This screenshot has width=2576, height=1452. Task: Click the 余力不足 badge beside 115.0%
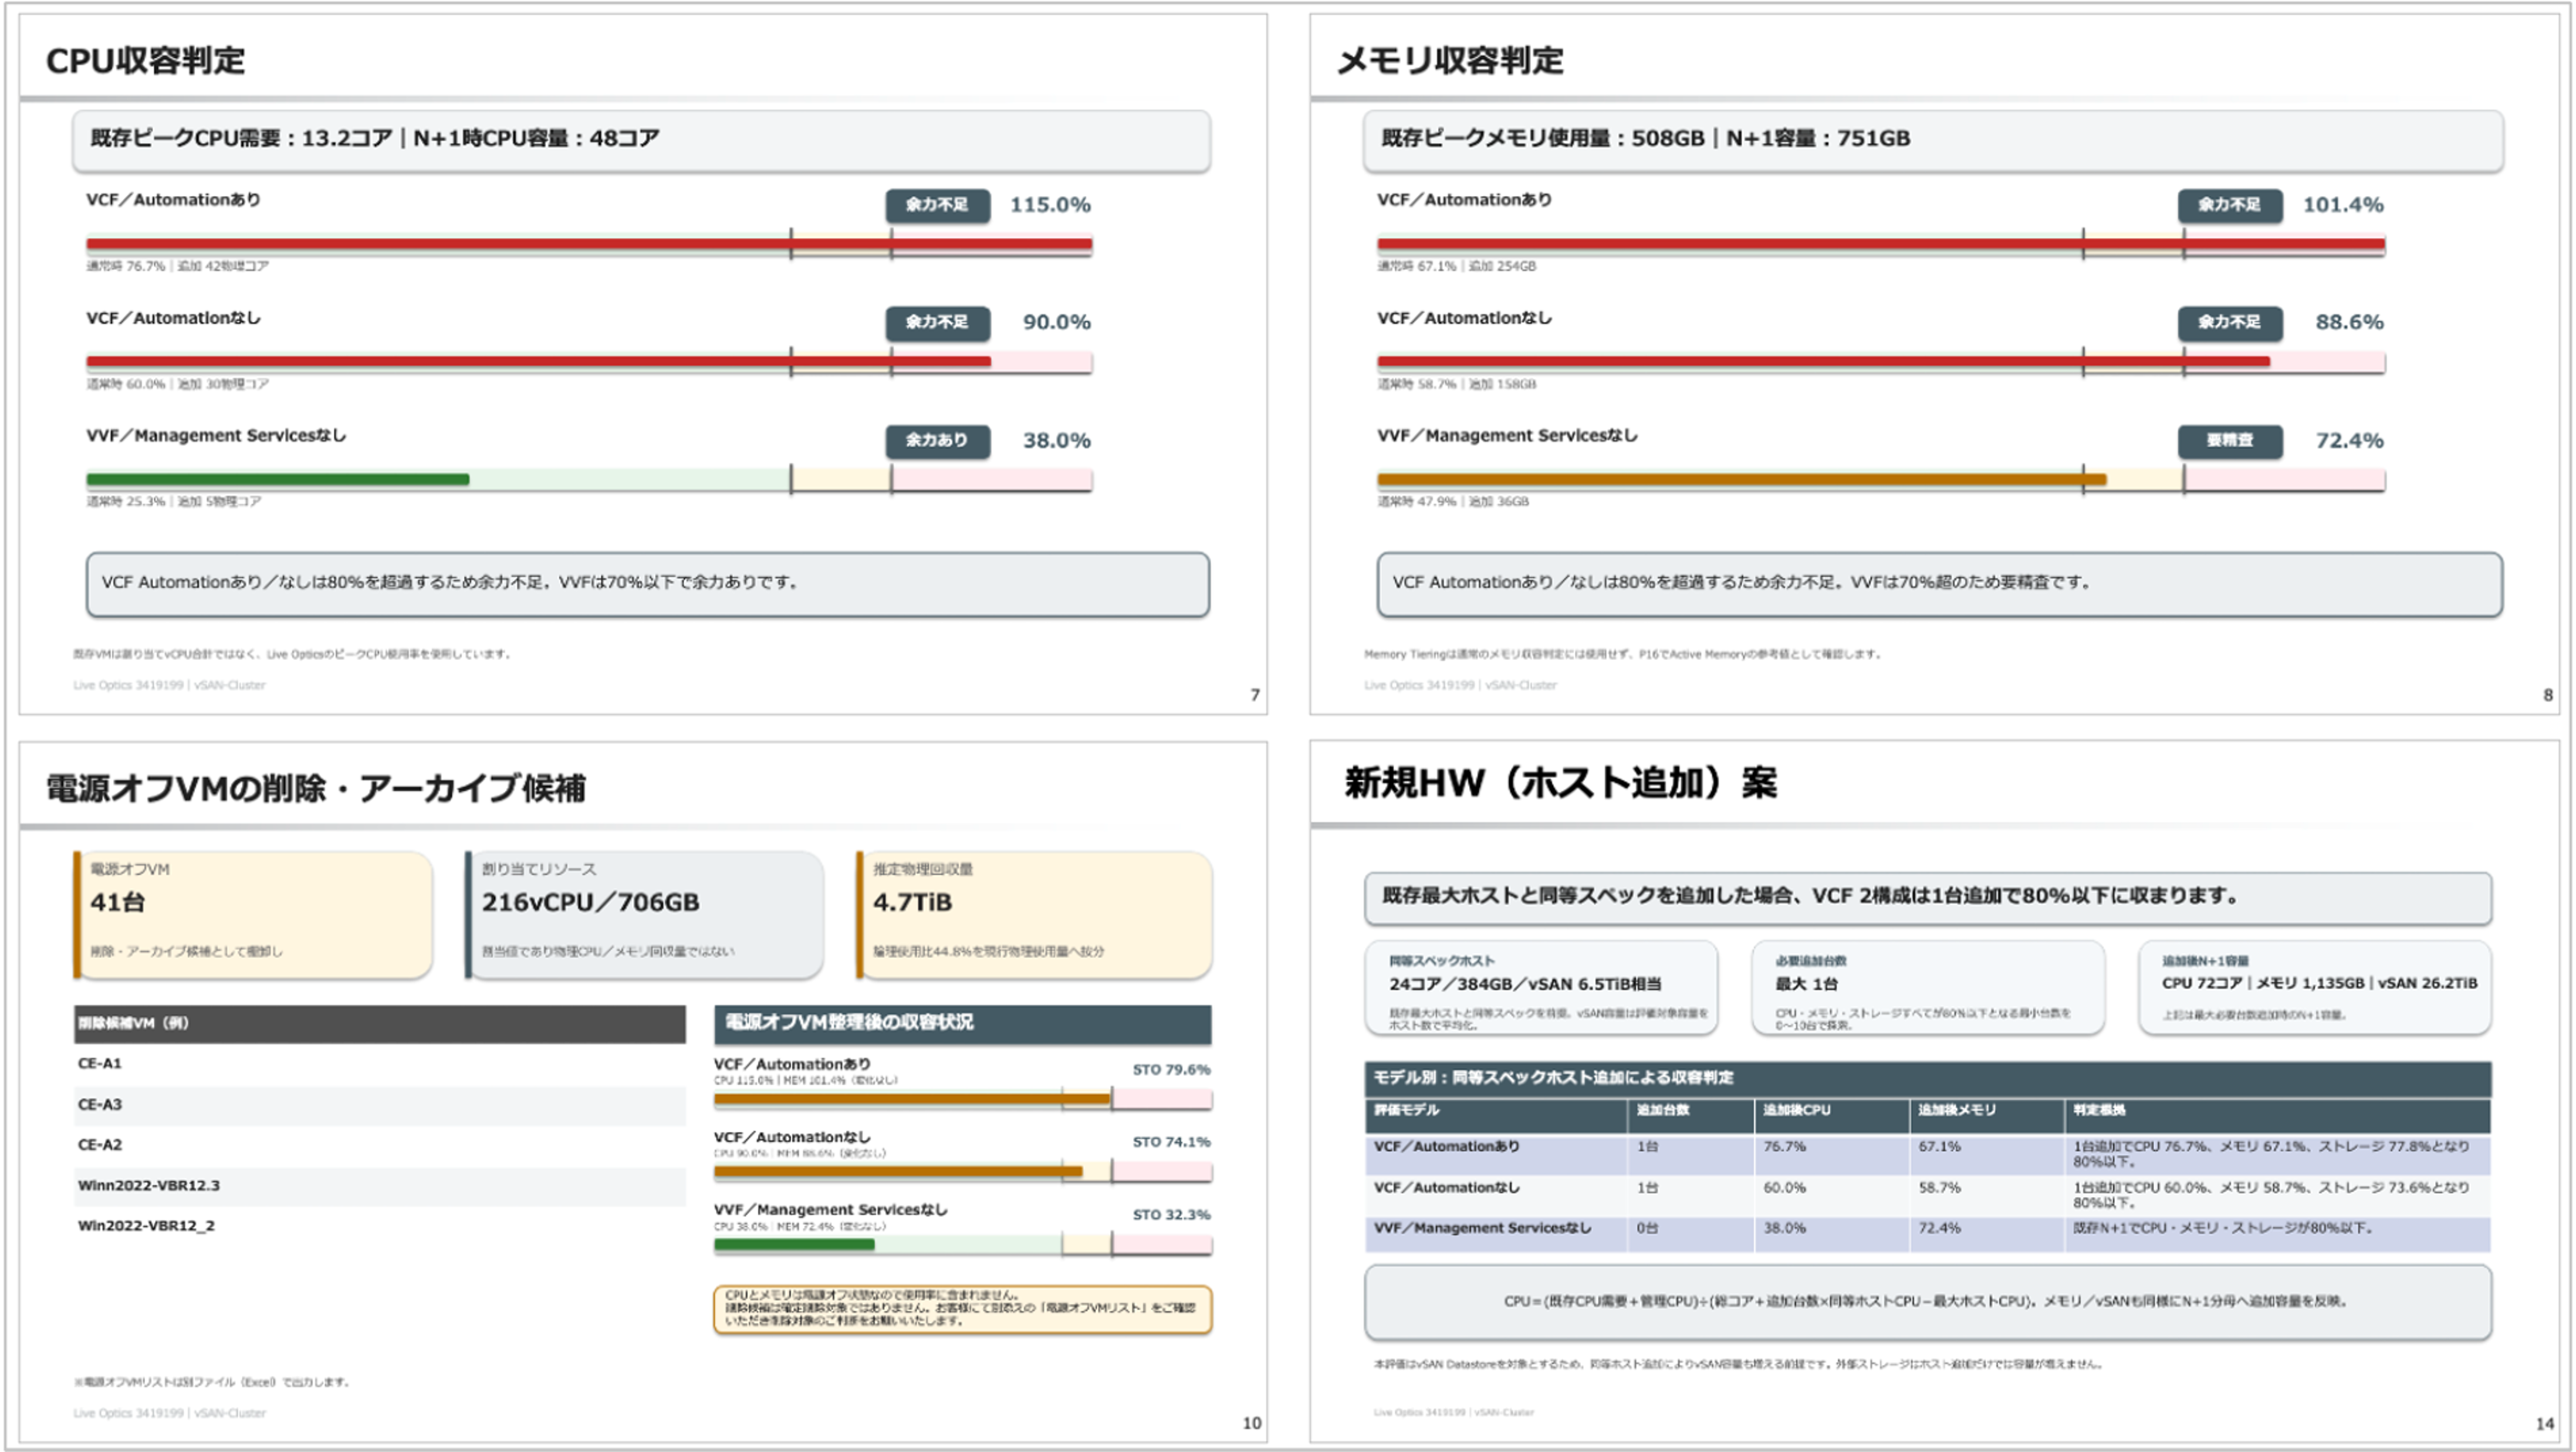(937, 205)
